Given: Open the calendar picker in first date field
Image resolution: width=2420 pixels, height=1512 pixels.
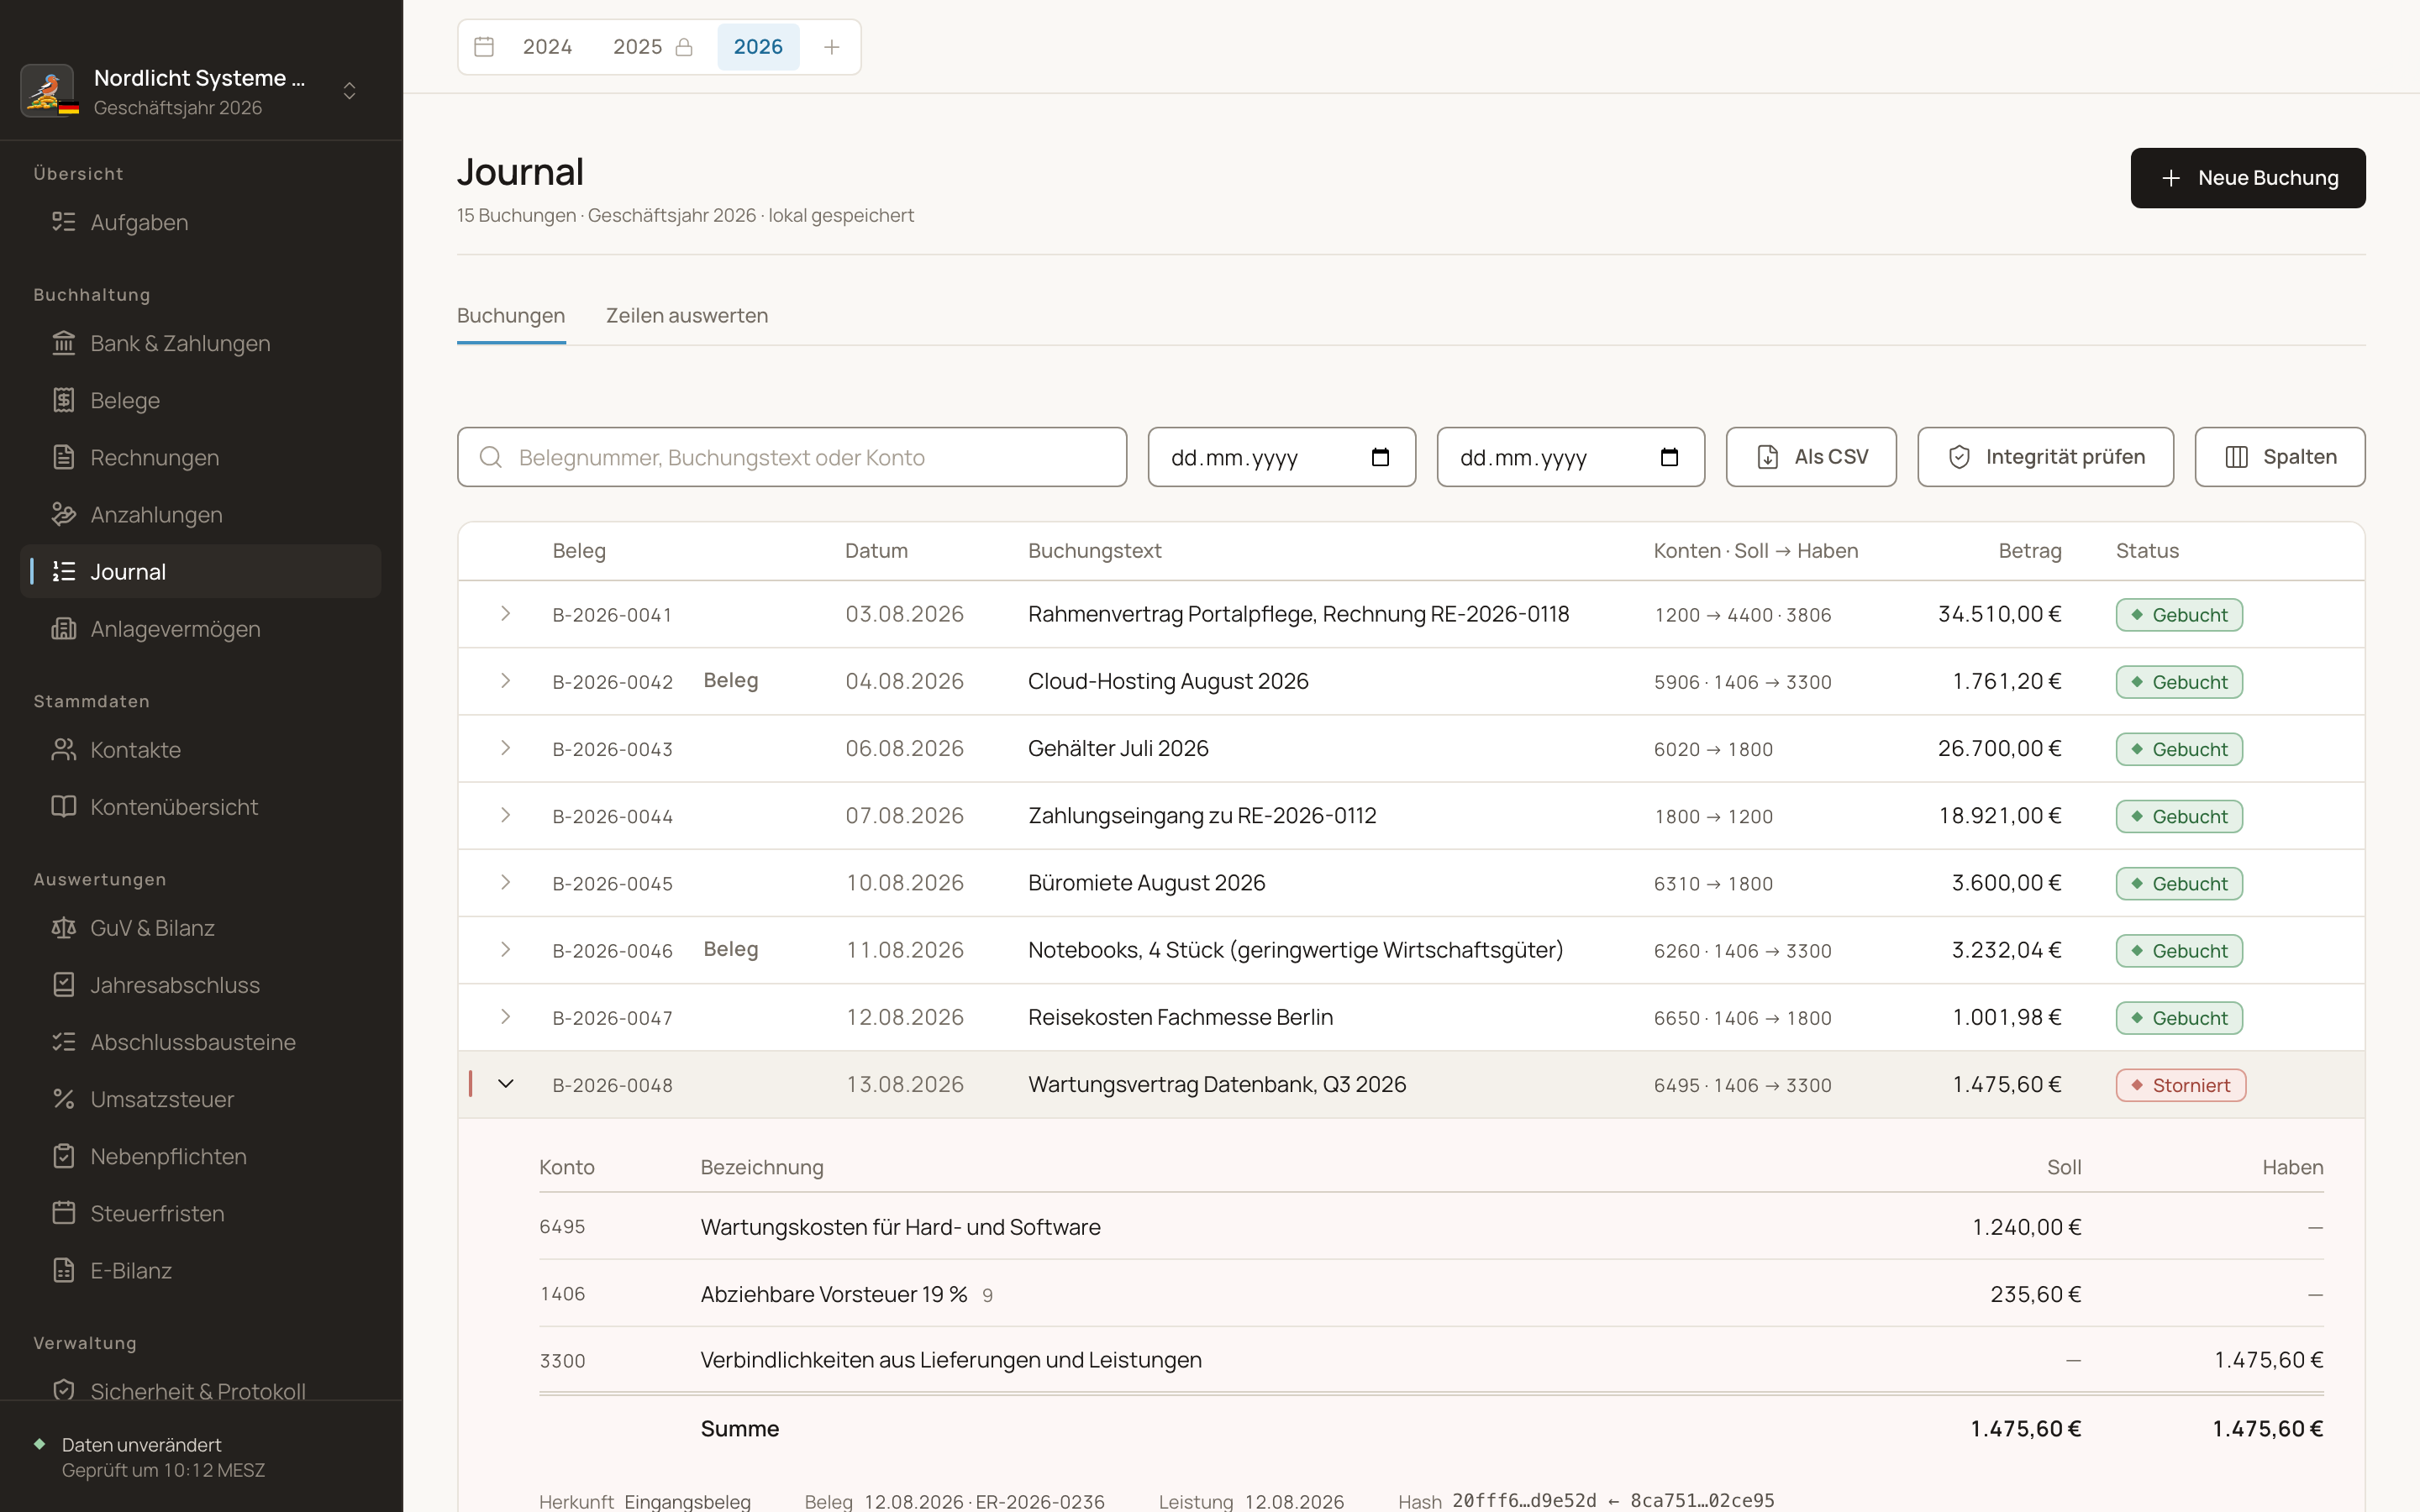Looking at the screenshot, I should click(1380, 457).
